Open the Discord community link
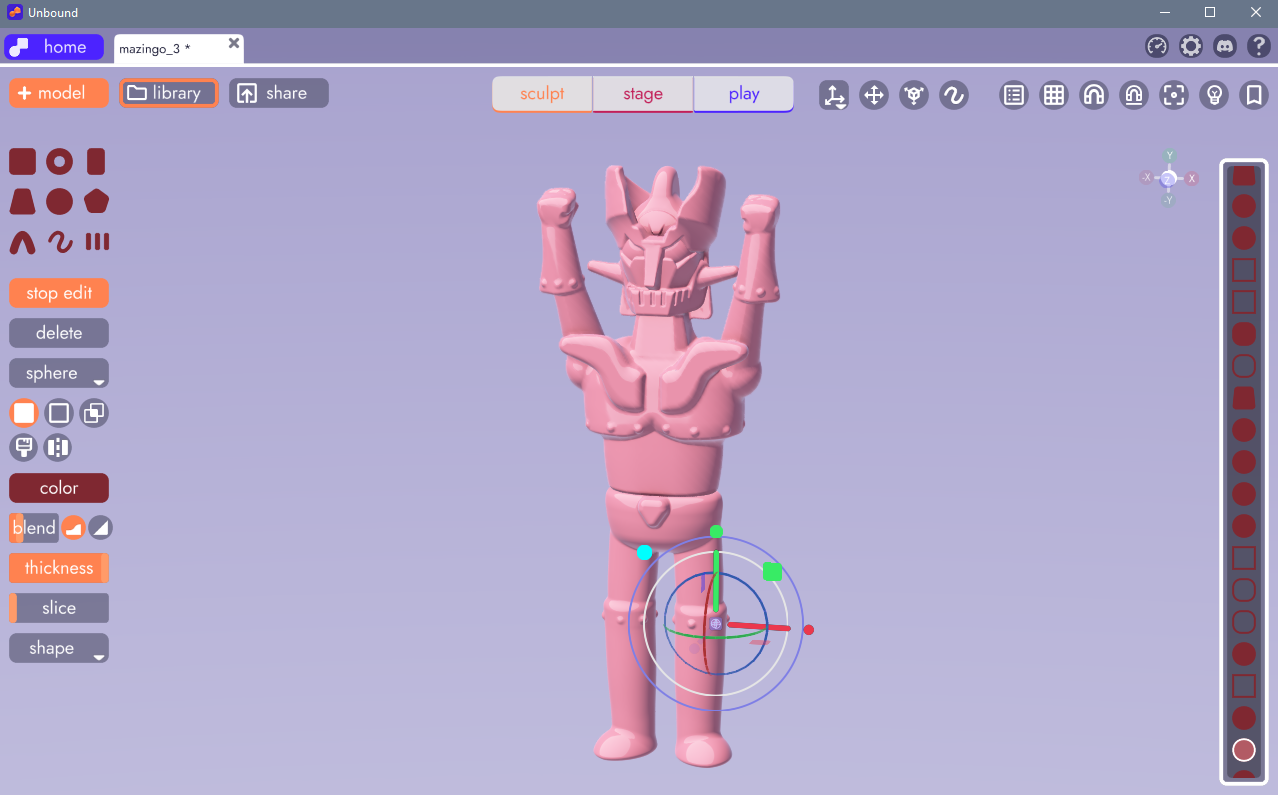Image resolution: width=1278 pixels, height=795 pixels. 1224,47
